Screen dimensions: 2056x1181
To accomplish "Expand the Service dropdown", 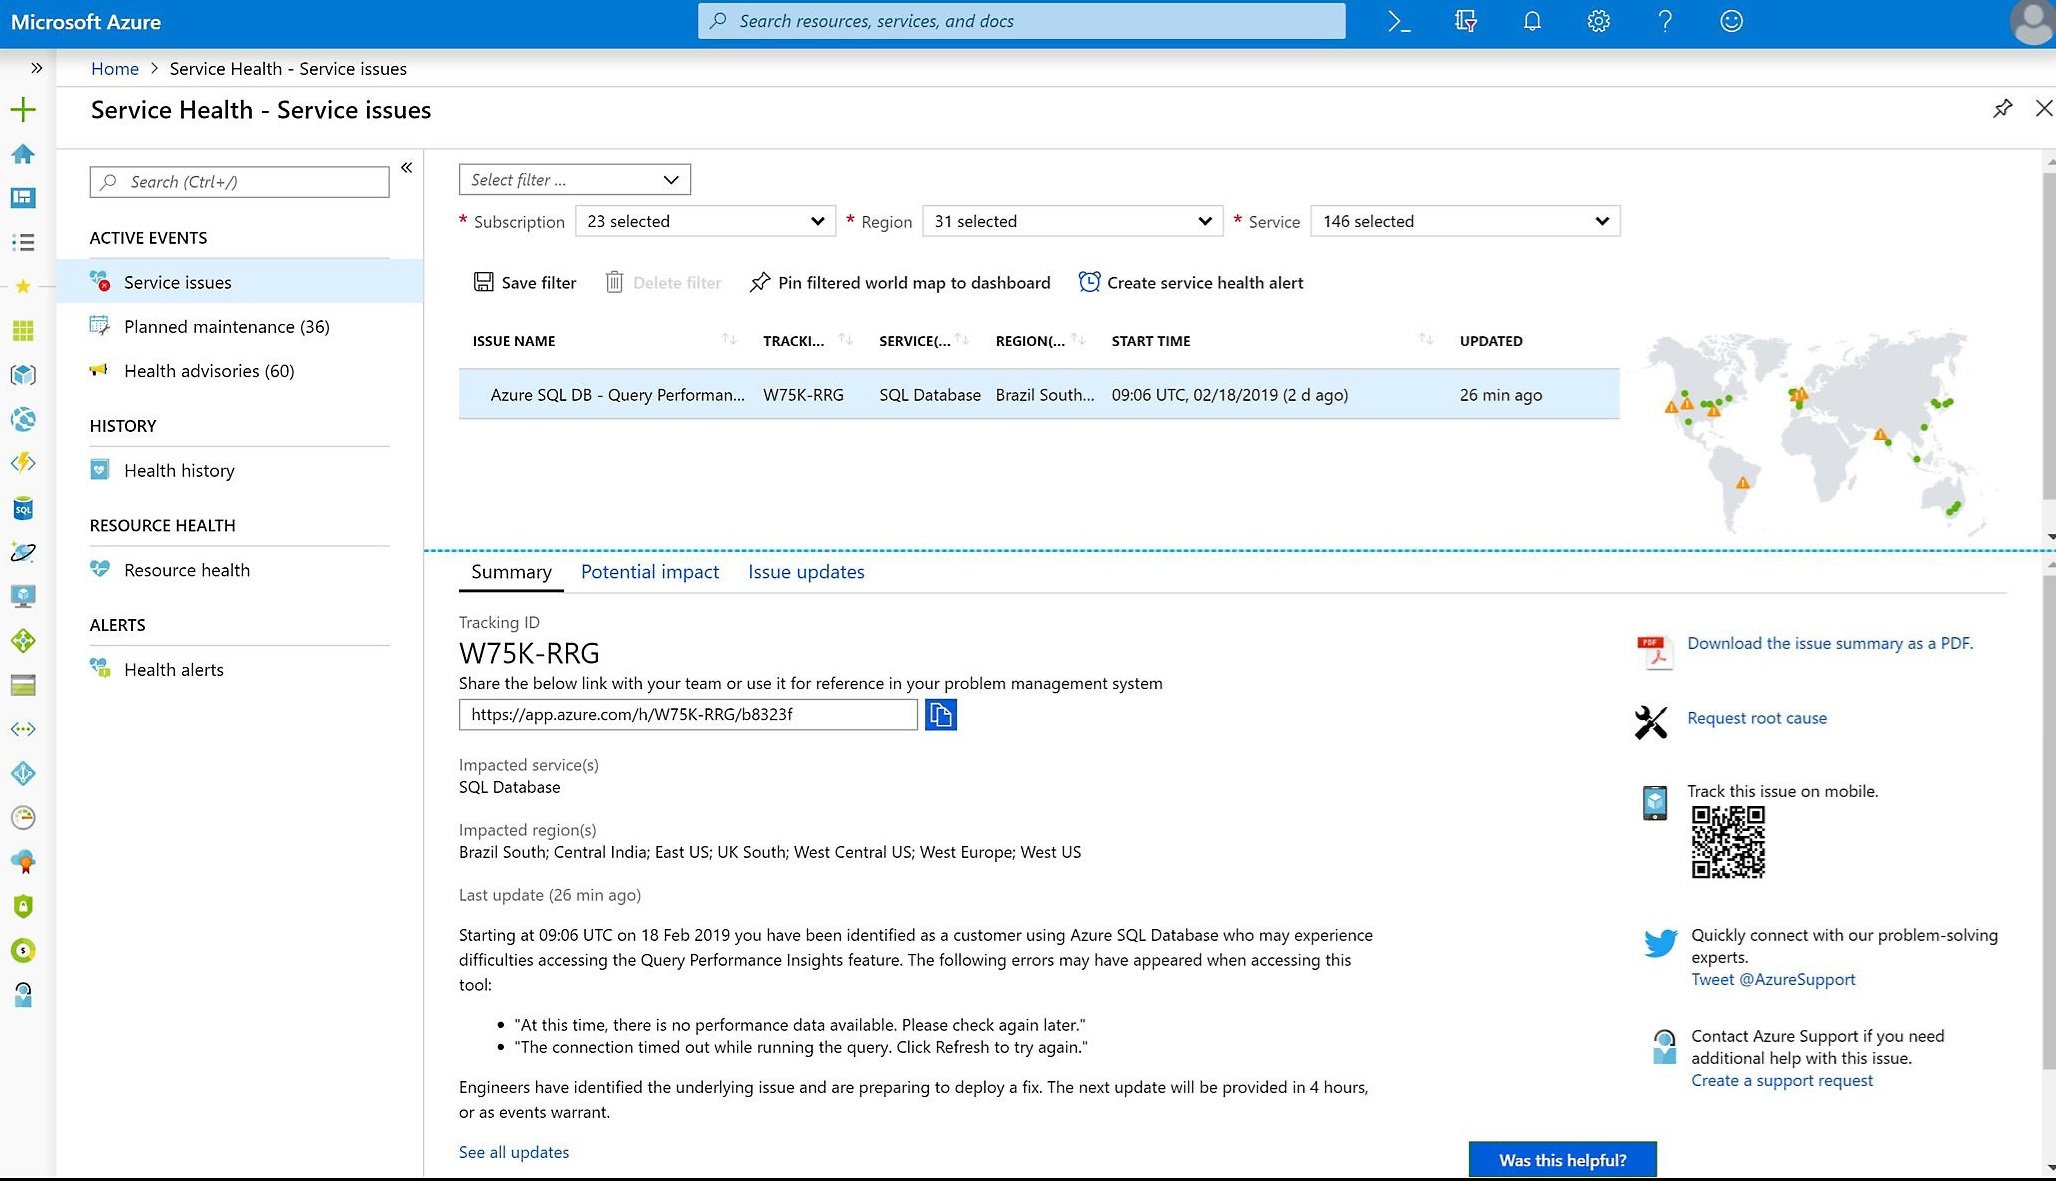I will tap(1465, 221).
